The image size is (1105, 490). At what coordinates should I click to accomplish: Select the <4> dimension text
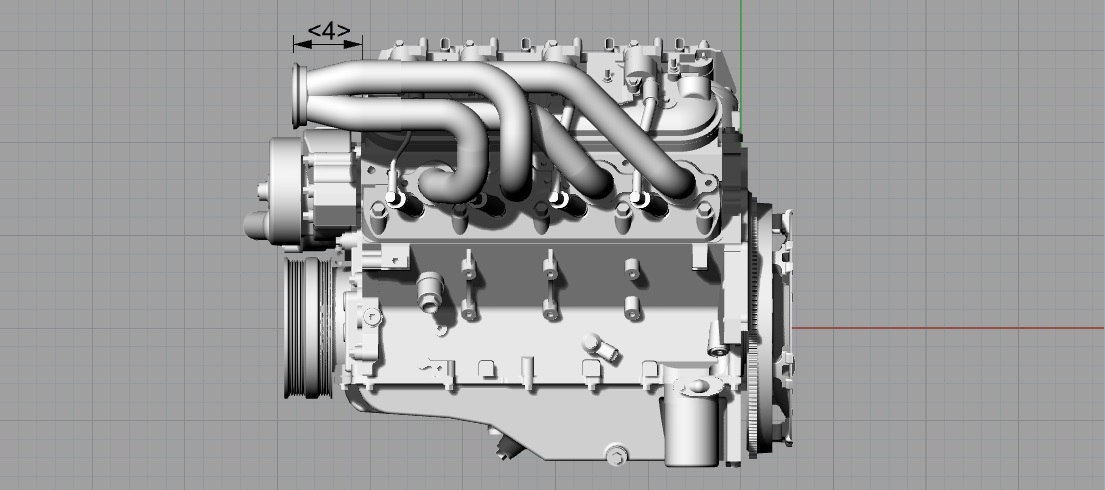click(x=328, y=31)
